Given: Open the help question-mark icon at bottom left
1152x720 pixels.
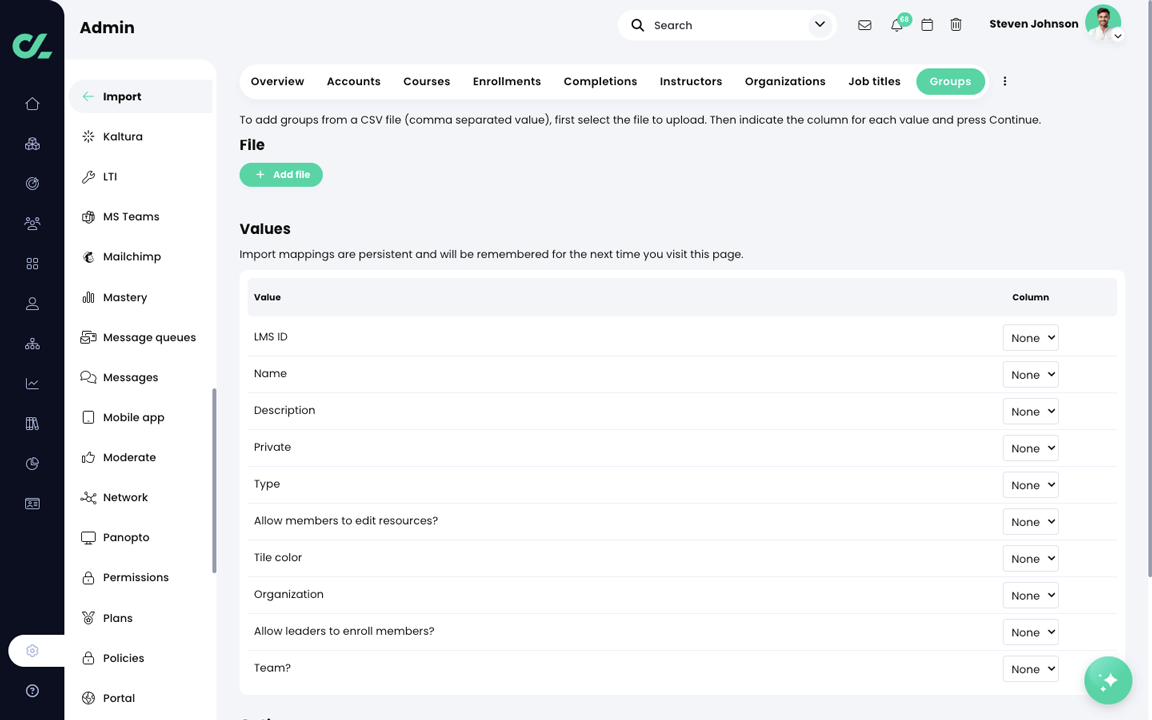Looking at the screenshot, I should coord(32,690).
